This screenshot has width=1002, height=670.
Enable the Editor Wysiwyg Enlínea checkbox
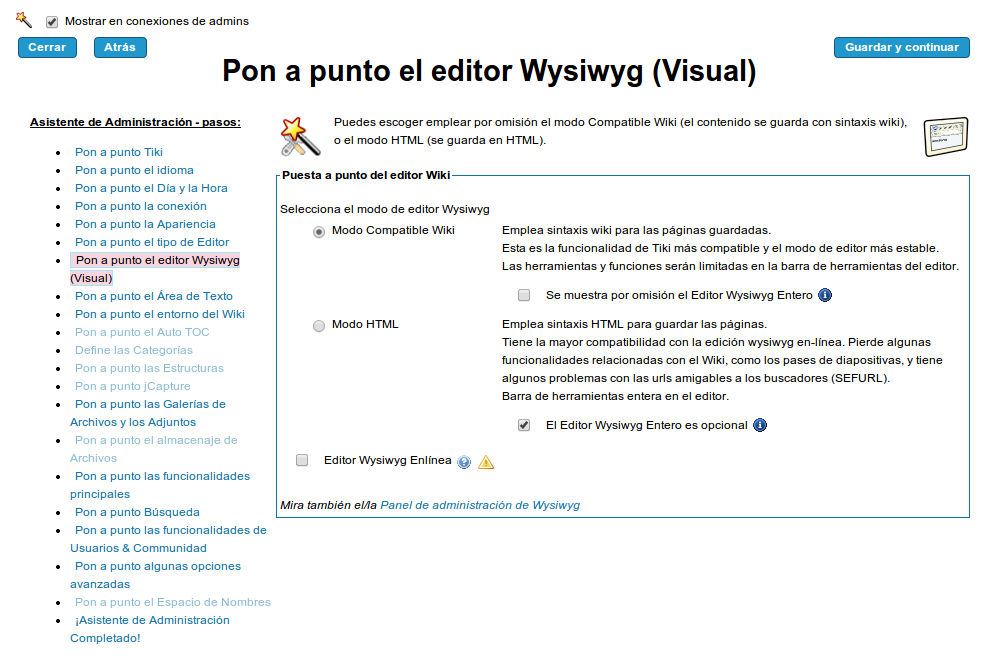click(302, 460)
